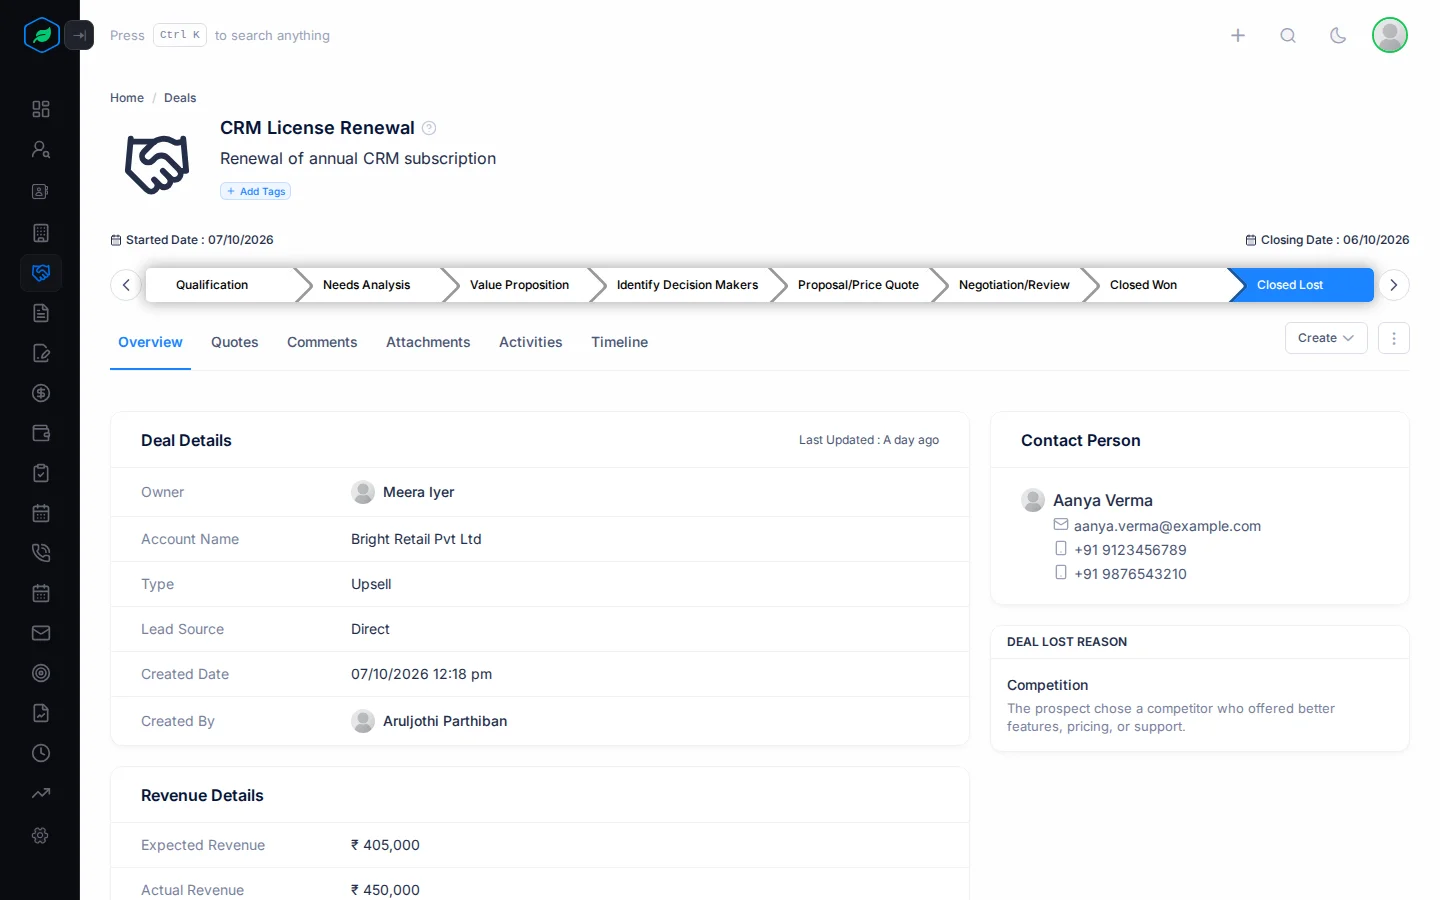Open the phone calls sidebar icon
The width and height of the screenshot is (1440, 900).
(41, 553)
